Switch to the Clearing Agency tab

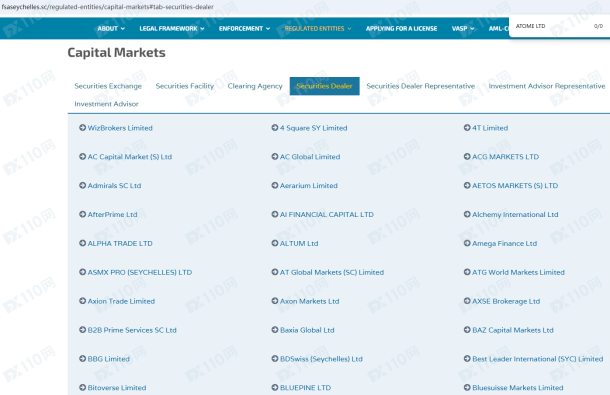click(255, 86)
